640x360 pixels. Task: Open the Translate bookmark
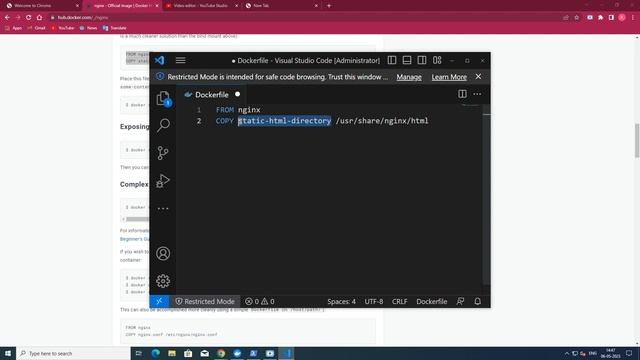pos(115,28)
